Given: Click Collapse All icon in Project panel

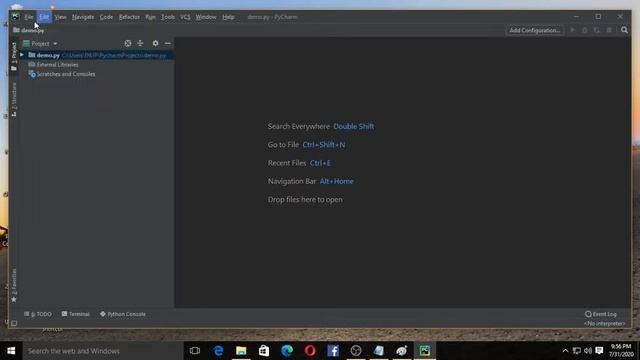Looking at the screenshot, I should 140,43.
